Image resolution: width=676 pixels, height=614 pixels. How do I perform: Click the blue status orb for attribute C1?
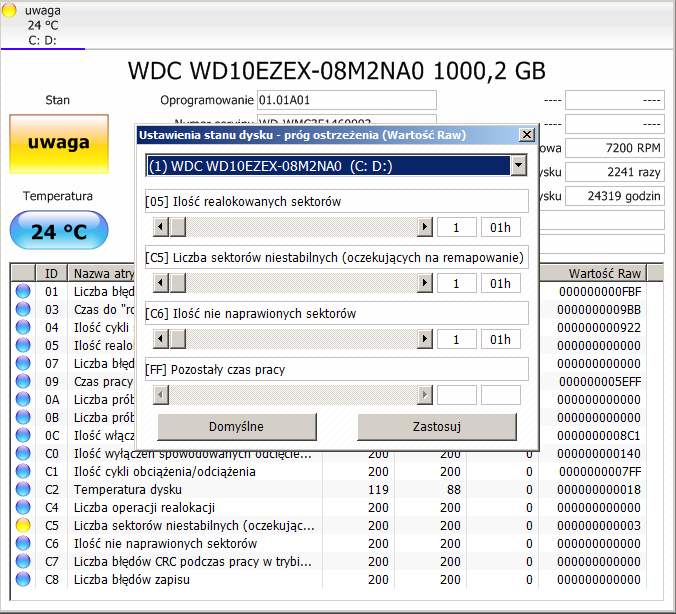pos(23,471)
